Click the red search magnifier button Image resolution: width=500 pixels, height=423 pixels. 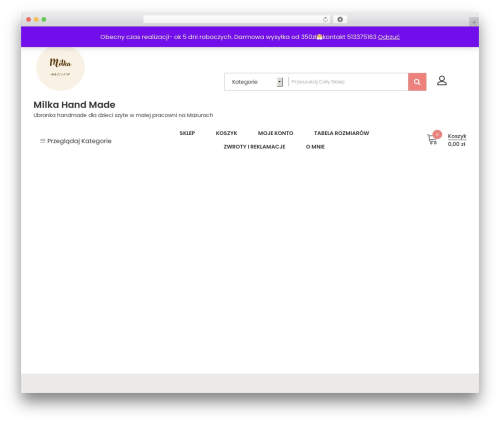(417, 82)
